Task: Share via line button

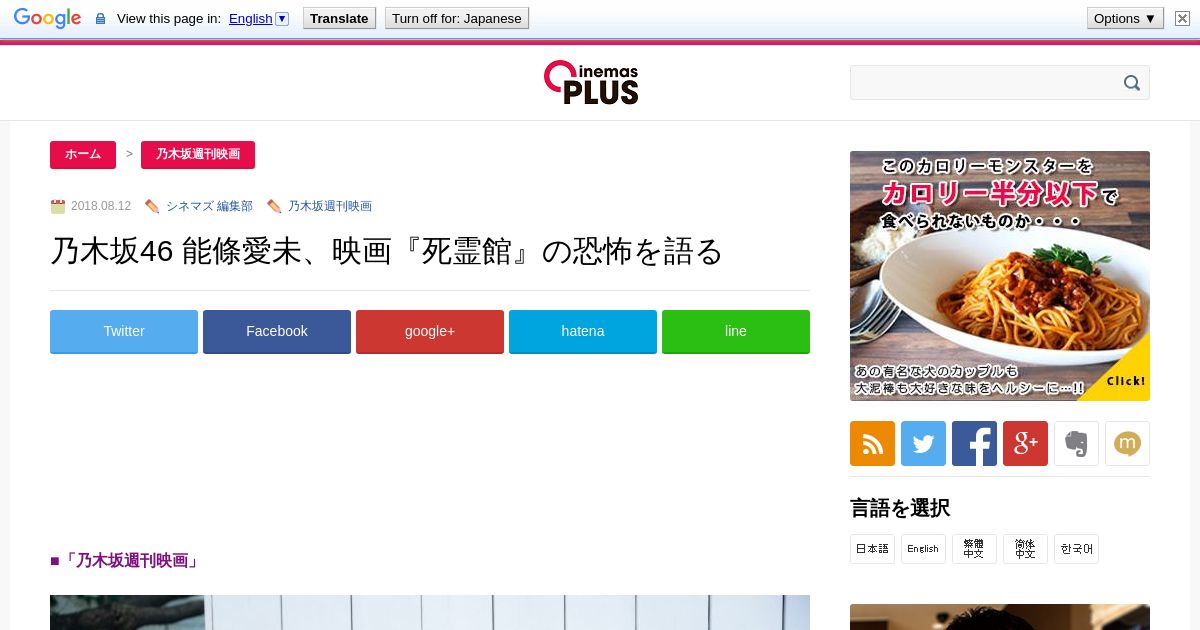Action: (x=736, y=331)
